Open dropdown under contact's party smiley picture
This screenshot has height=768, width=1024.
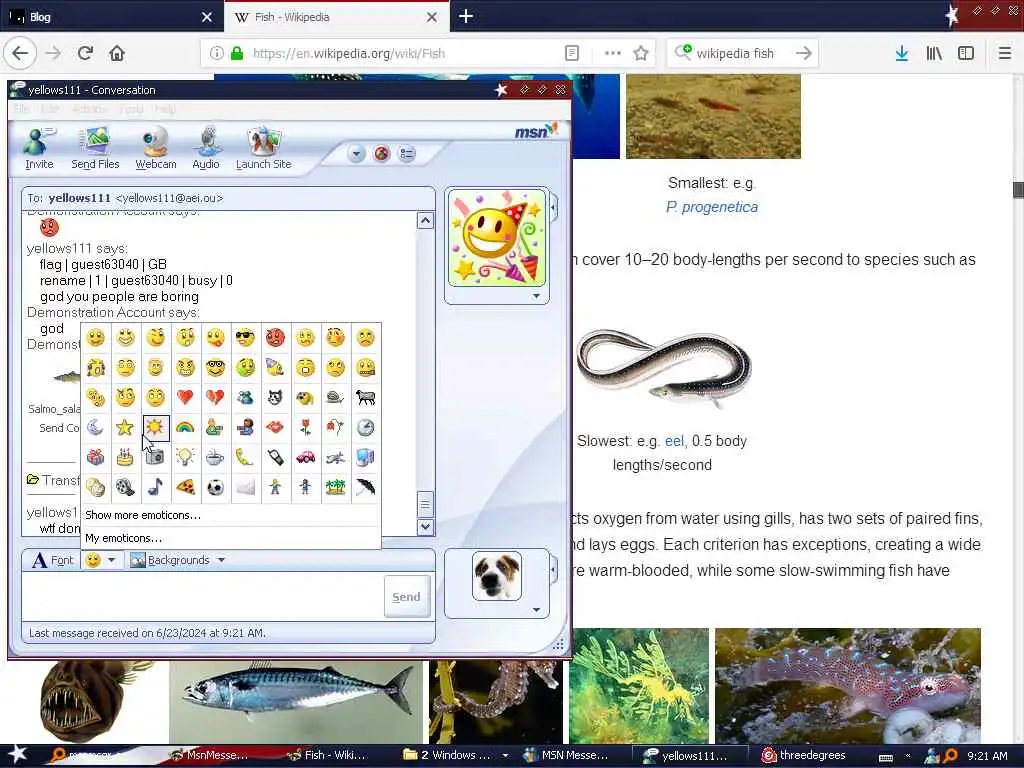[x=536, y=296]
